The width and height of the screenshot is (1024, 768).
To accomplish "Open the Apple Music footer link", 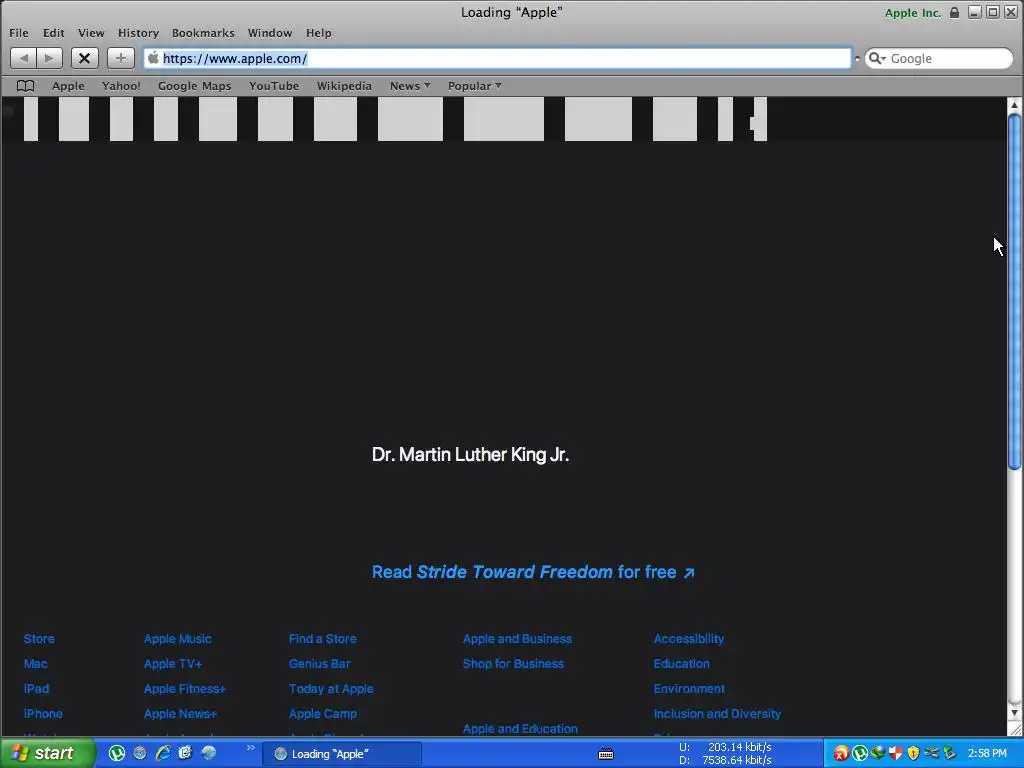I will 178,639.
